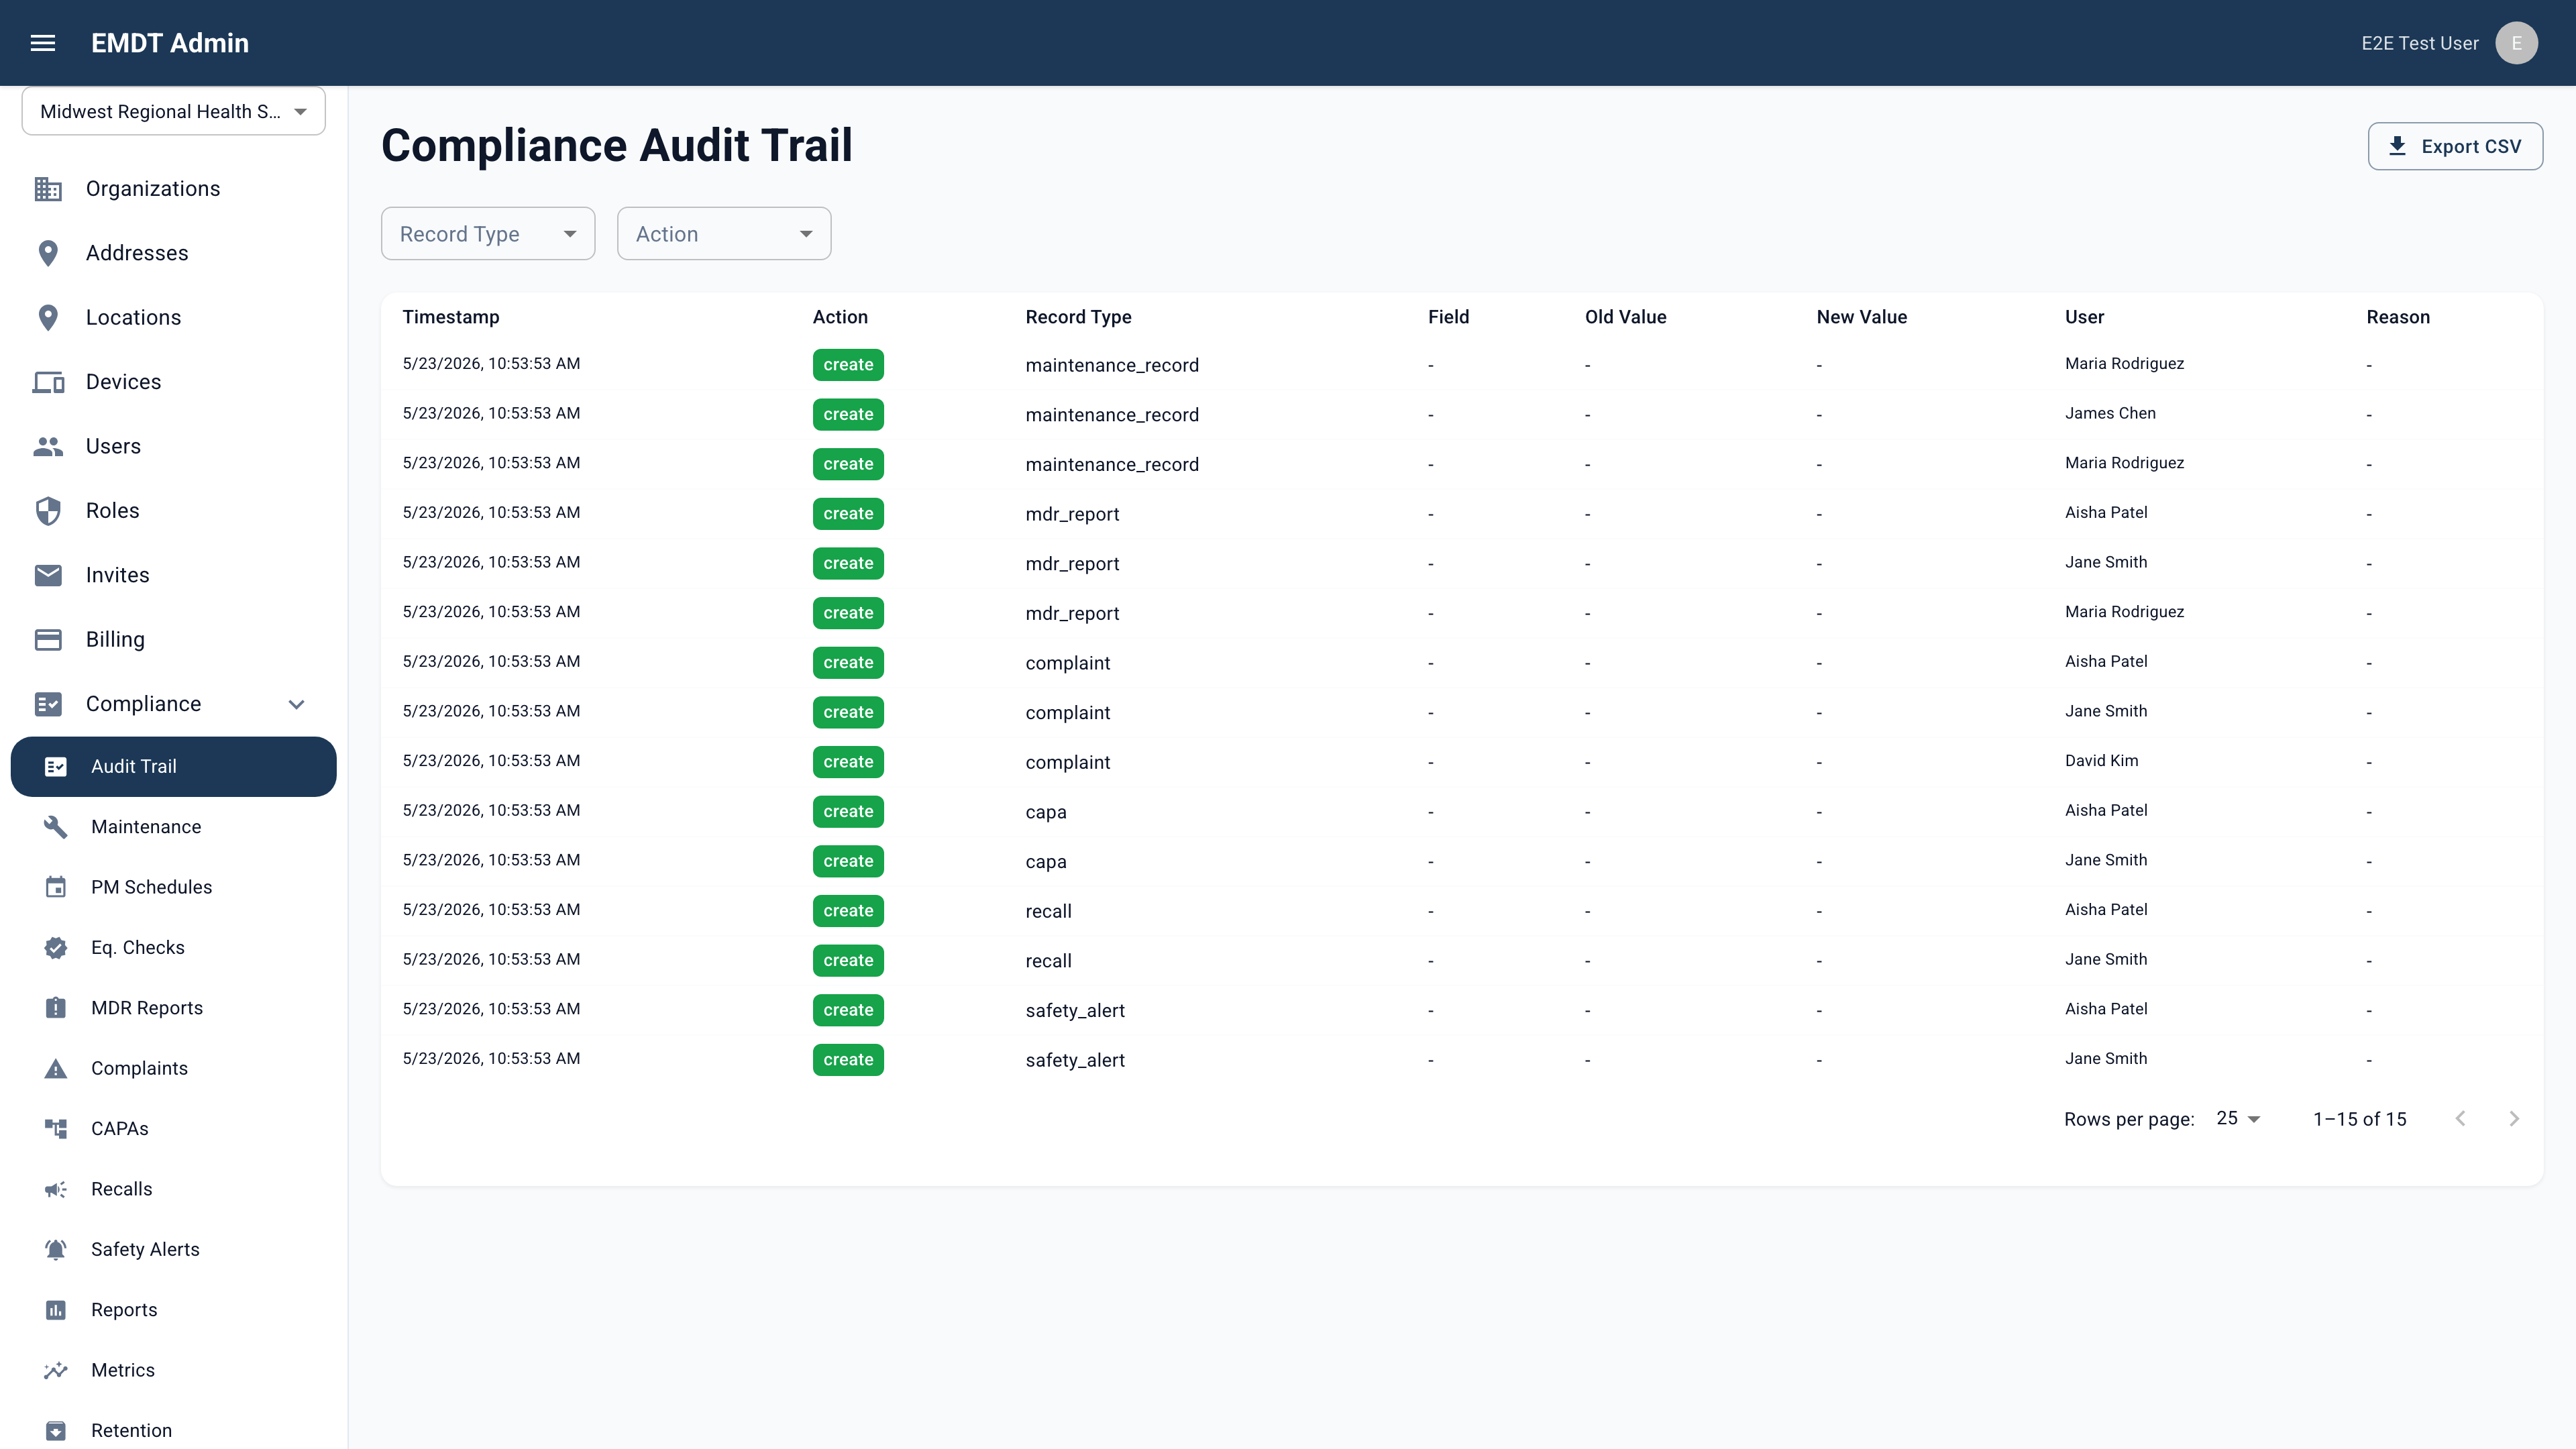
Task: Click the Field column header
Action: pos(1448,317)
